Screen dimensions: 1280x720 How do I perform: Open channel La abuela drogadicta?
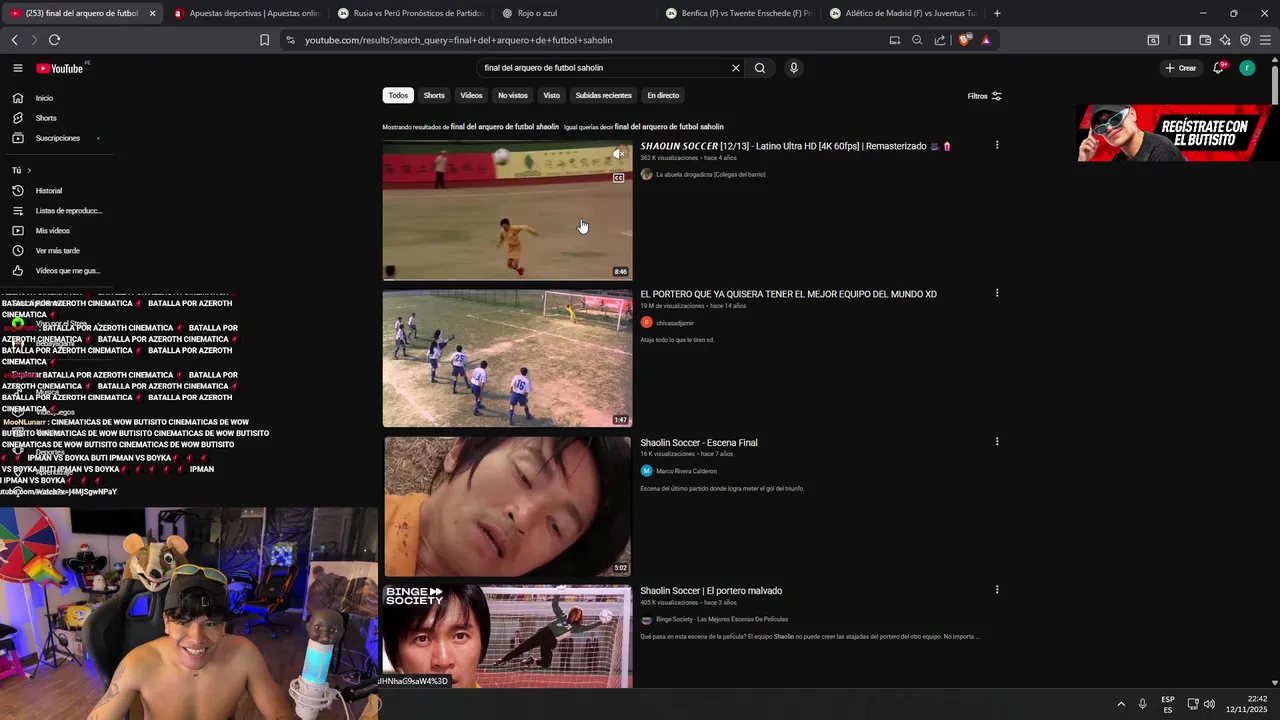tap(711, 174)
